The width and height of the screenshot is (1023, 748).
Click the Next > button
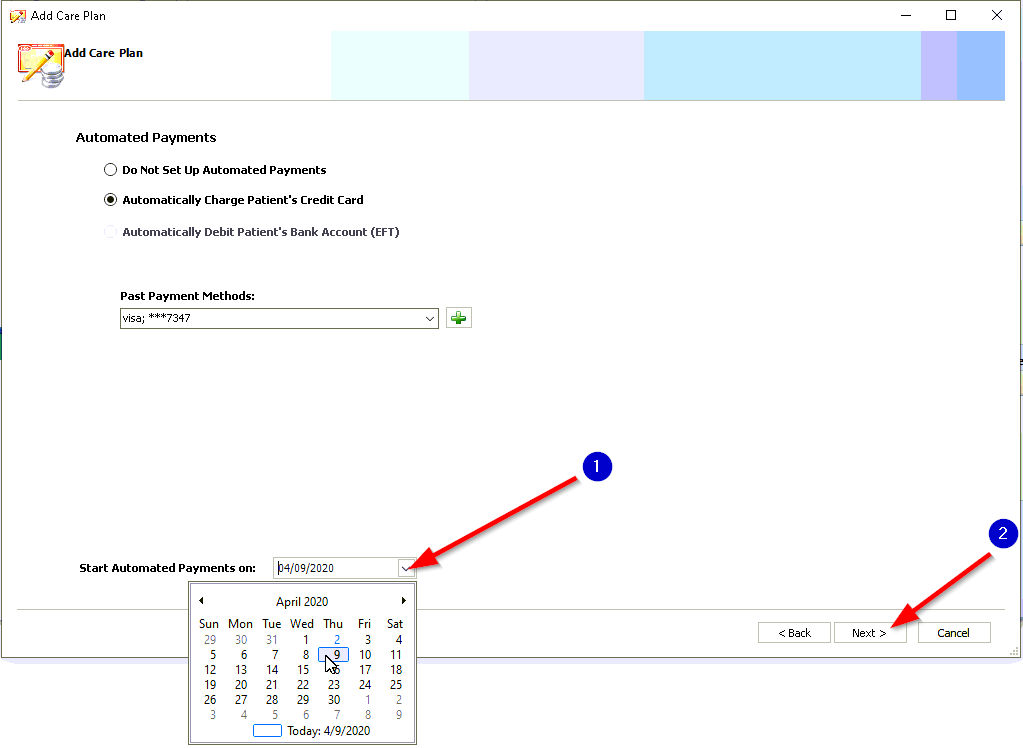(870, 632)
